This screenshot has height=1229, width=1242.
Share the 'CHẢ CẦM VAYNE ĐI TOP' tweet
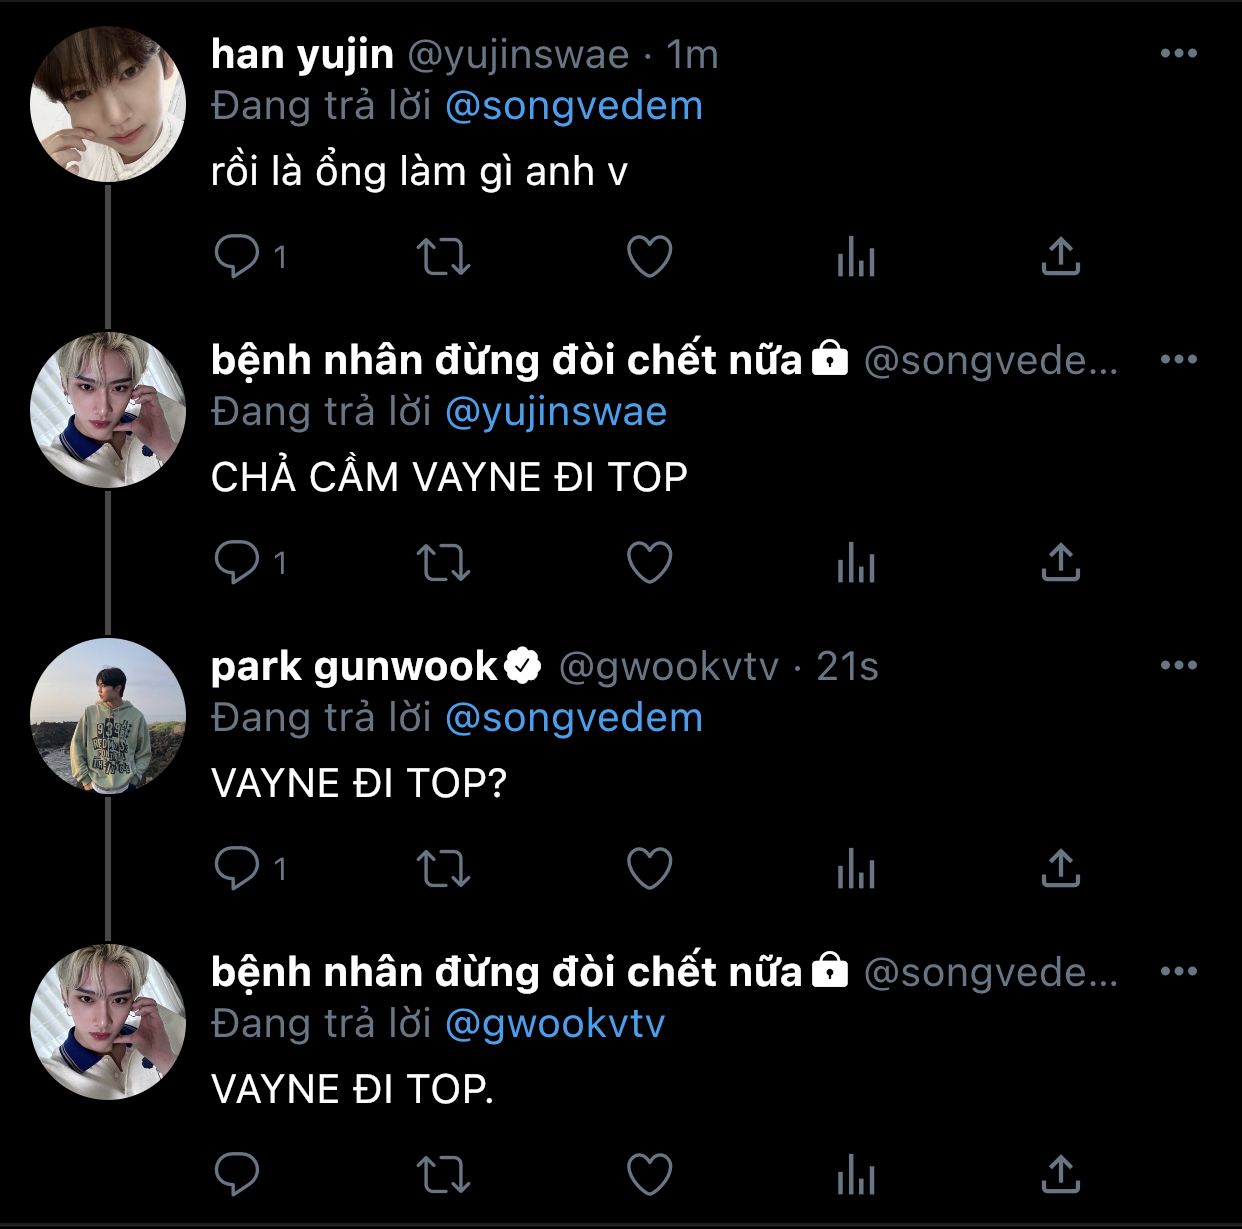pos(1060,563)
